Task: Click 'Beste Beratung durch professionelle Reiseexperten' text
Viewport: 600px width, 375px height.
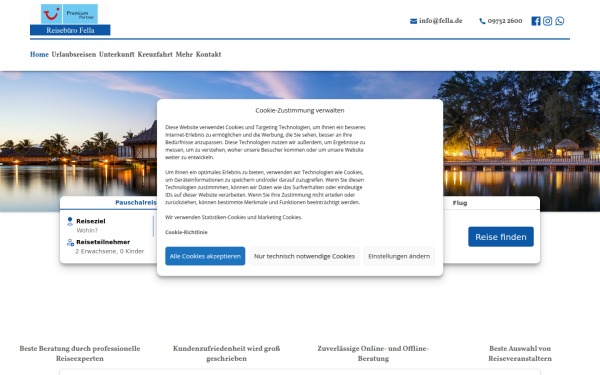Action: tap(80, 354)
